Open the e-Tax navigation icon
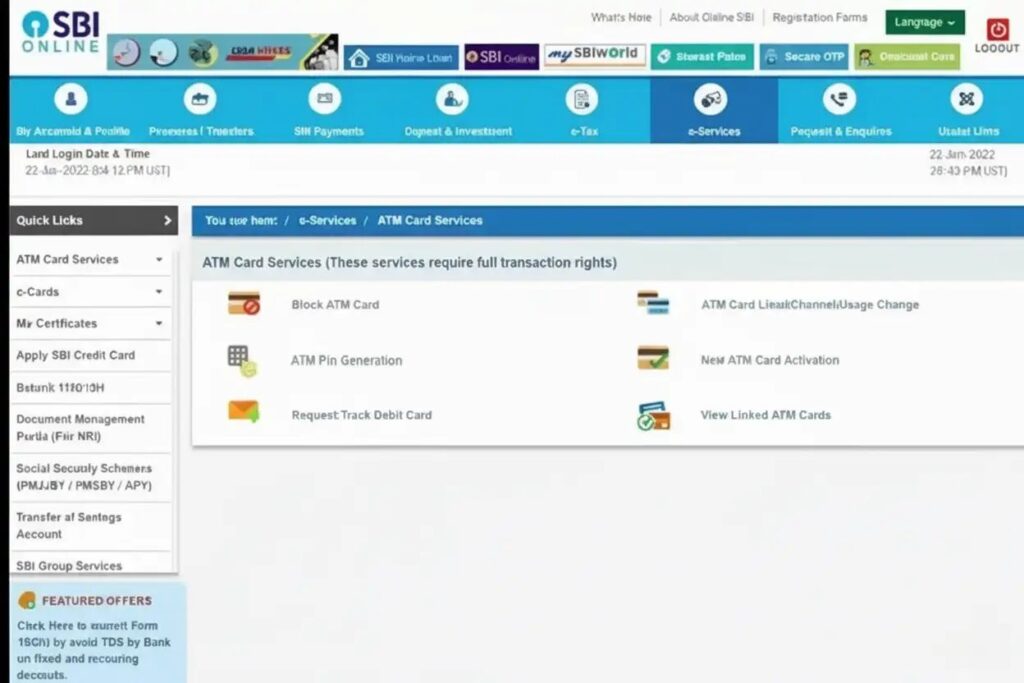Screen dimensions: 1024x683 (582, 100)
